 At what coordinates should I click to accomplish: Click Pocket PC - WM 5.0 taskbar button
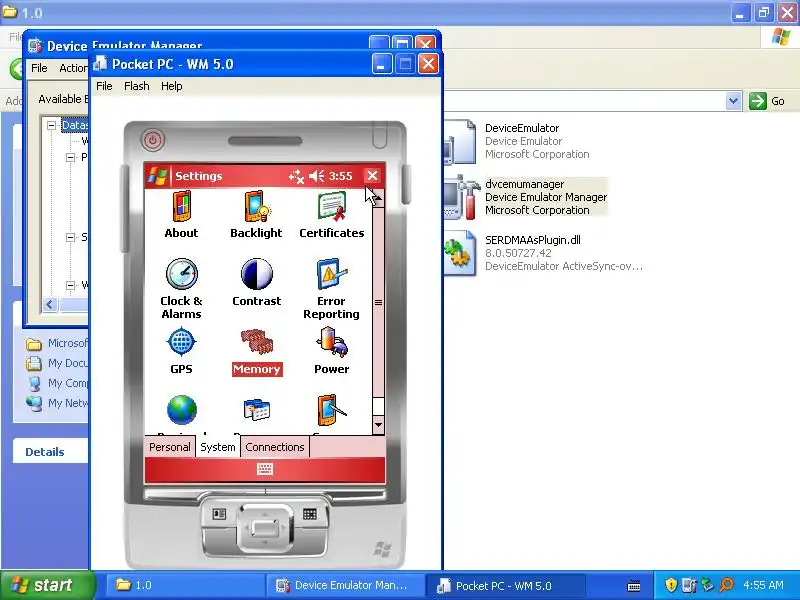(504, 585)
